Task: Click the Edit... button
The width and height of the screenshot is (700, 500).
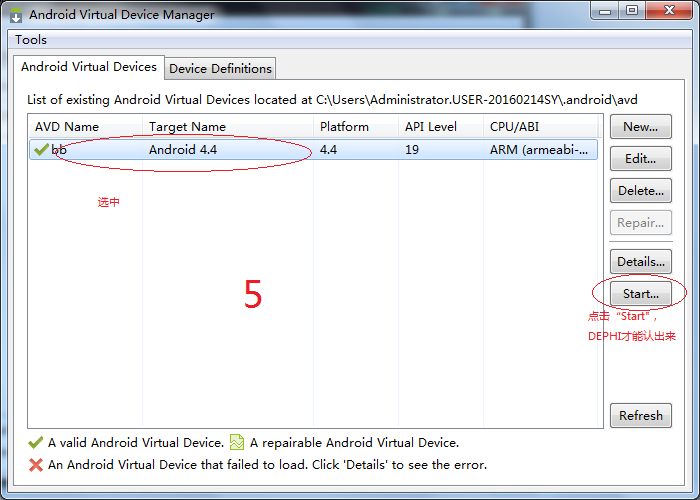Action: [x=640, y=159]
